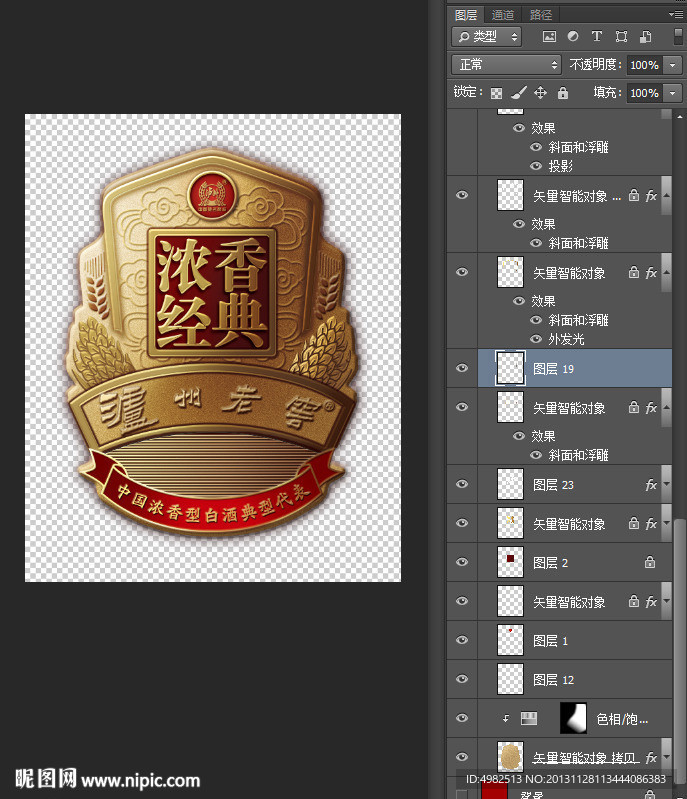Select the 图层 19 layer name

553,369
